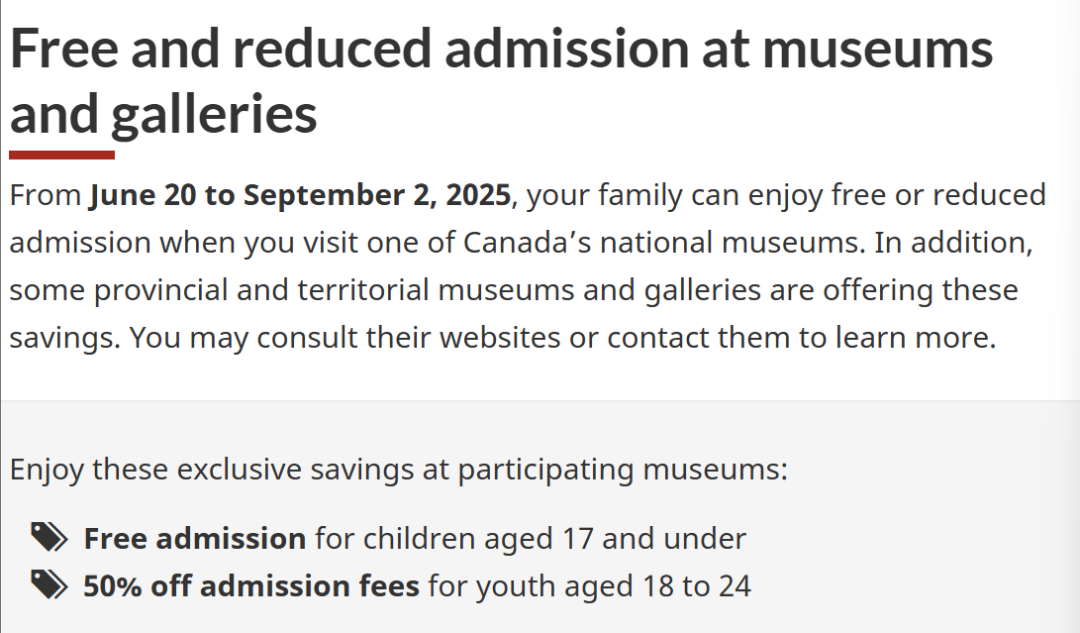Click the phrase 'Canada's national museums'
The image size is (1080, 633).
663,242
